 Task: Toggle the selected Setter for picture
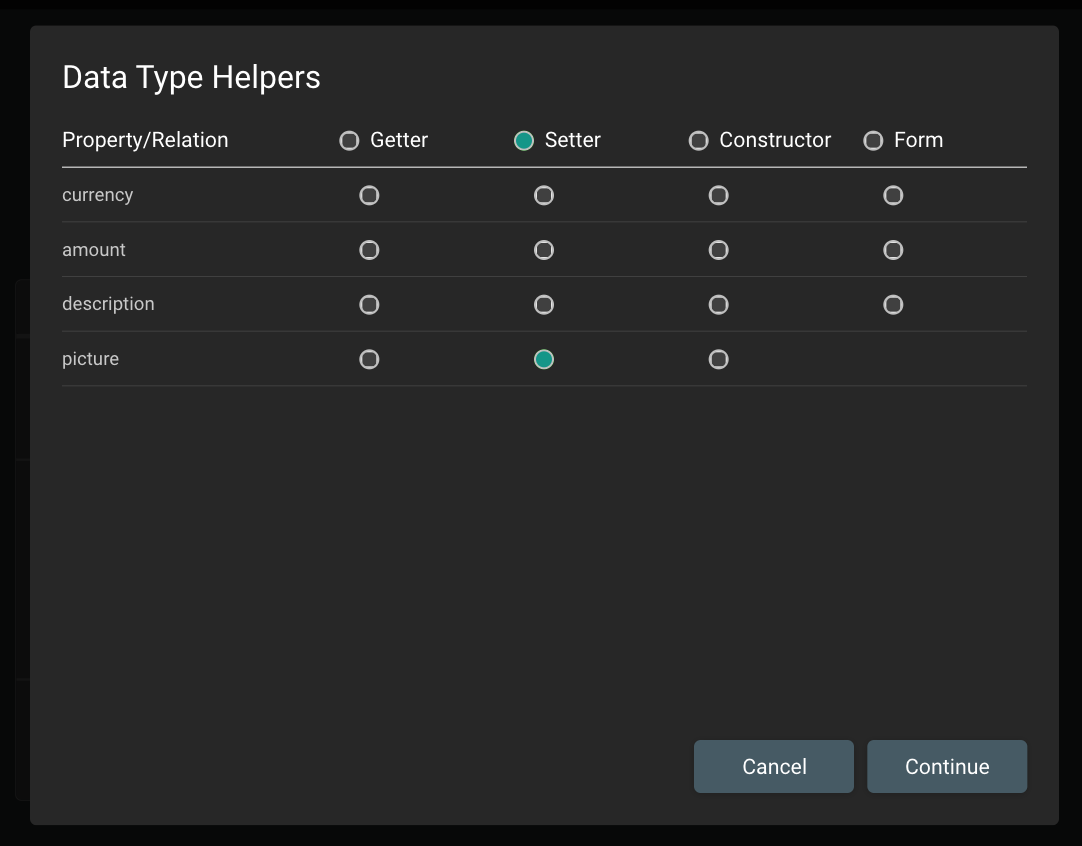click(544, 358)
